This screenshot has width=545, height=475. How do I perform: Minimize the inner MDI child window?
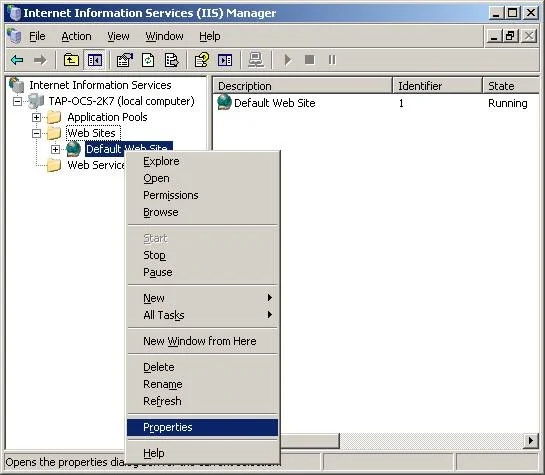494,36
